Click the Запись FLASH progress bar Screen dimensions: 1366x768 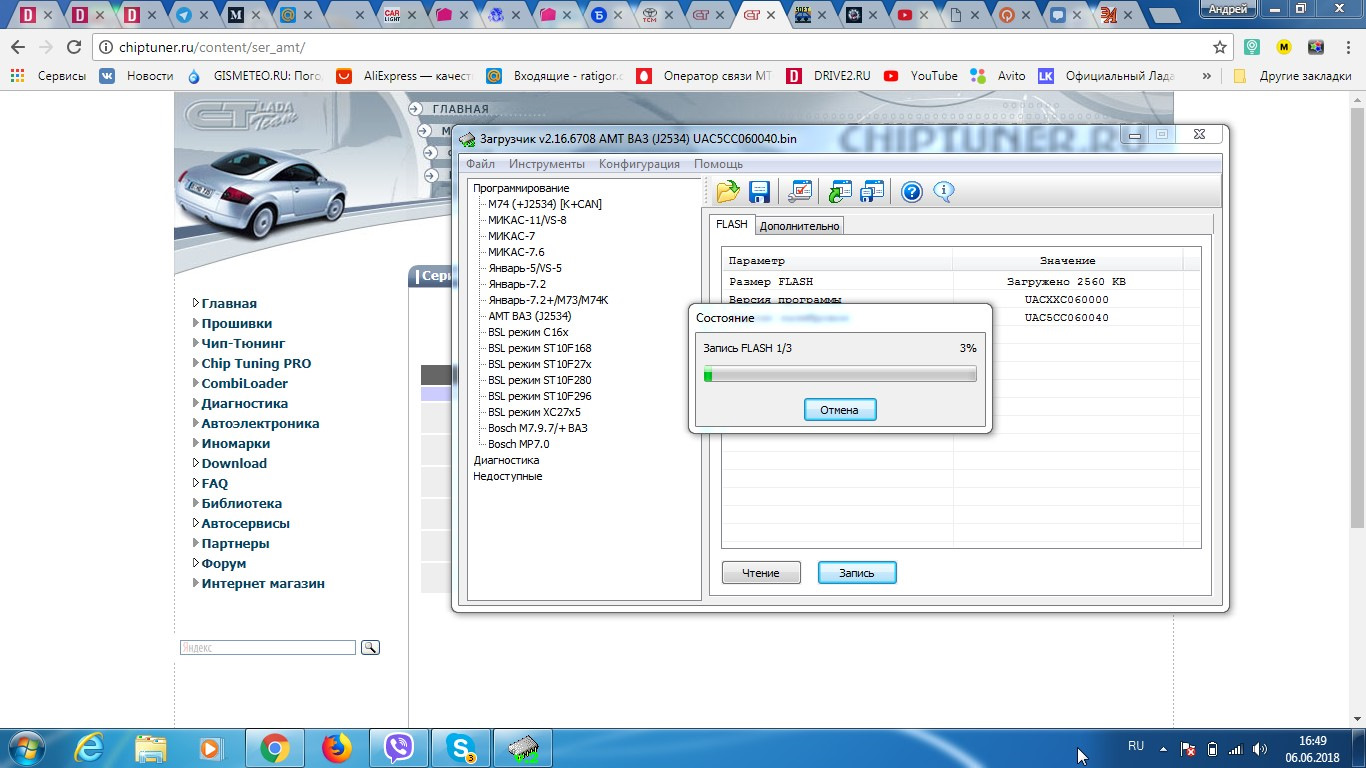(840, 375)
